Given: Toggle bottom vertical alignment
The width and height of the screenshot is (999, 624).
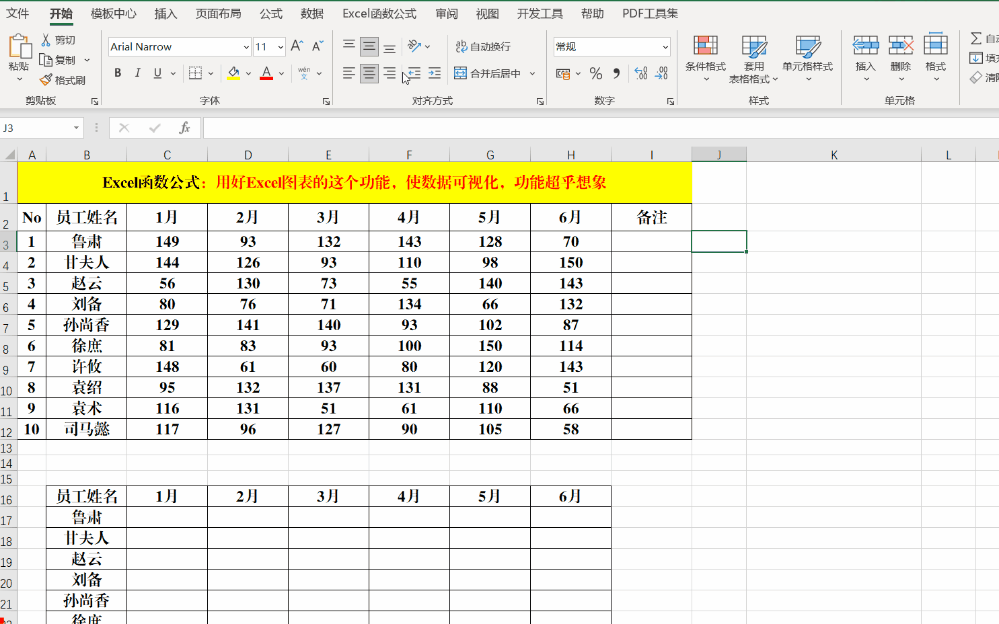Looking at the screenshot, I should click(x=389, y=46).
